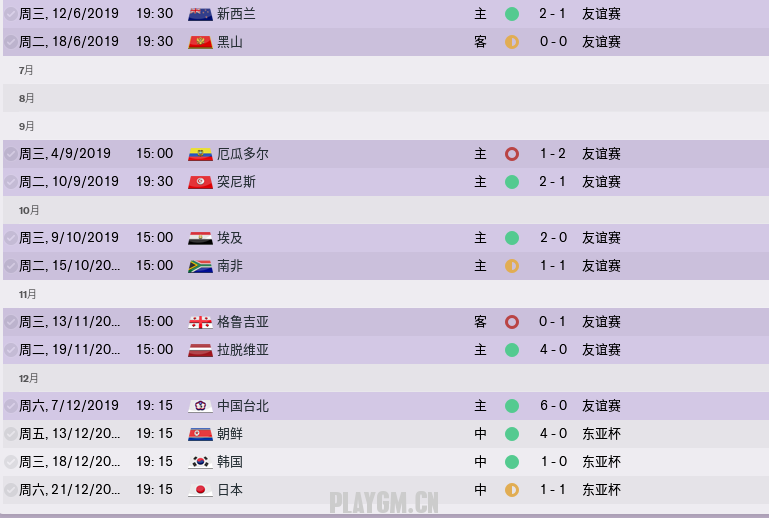
Task: Click the 12月 month header
Action: click(x=29, y=378)
